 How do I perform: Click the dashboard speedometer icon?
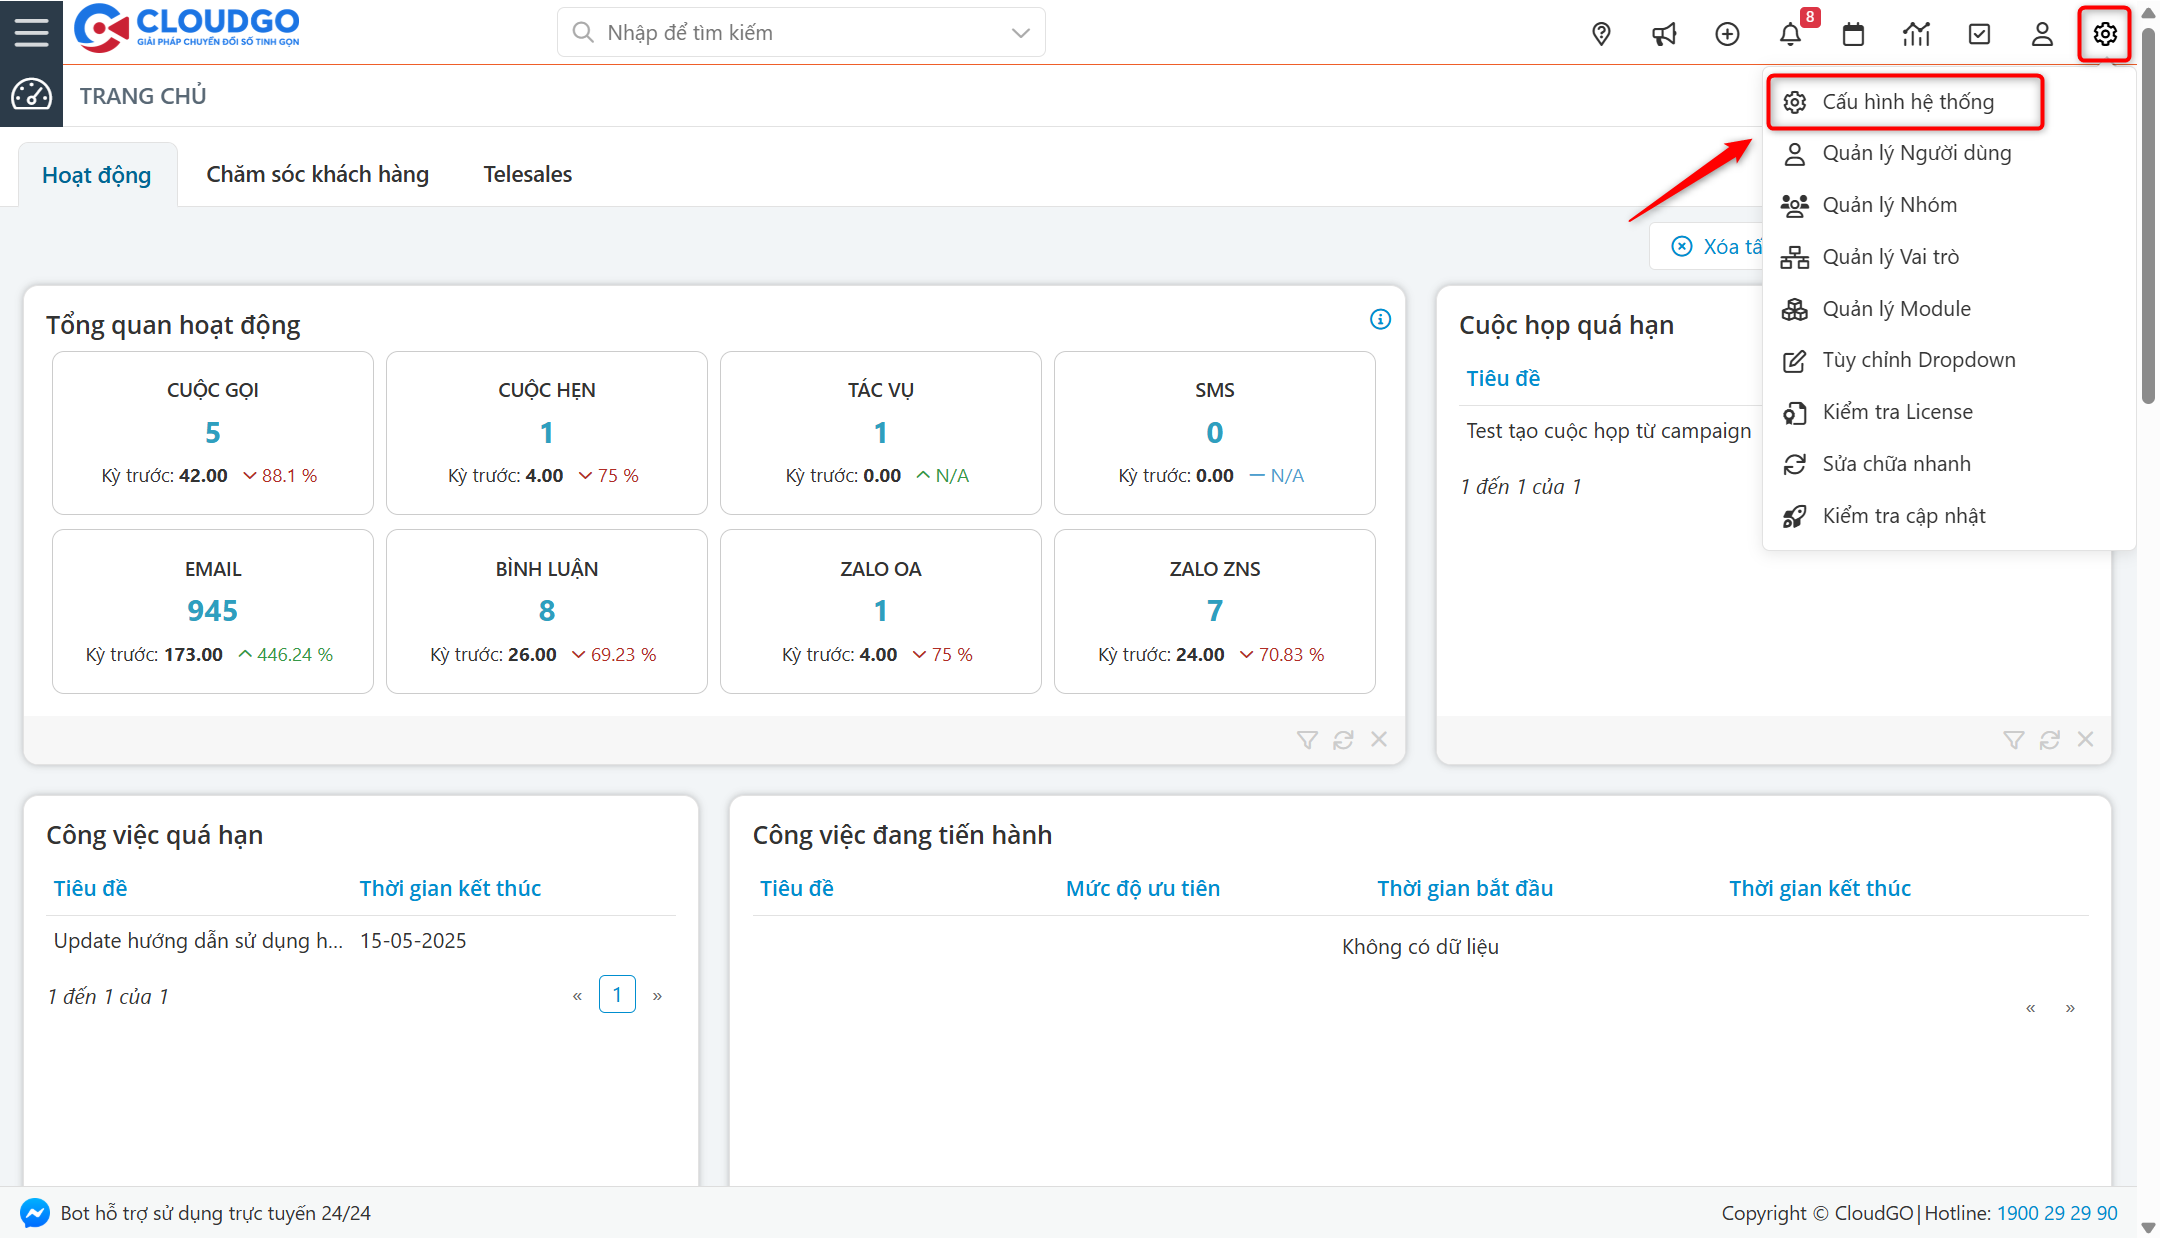(x=31, y=95)
